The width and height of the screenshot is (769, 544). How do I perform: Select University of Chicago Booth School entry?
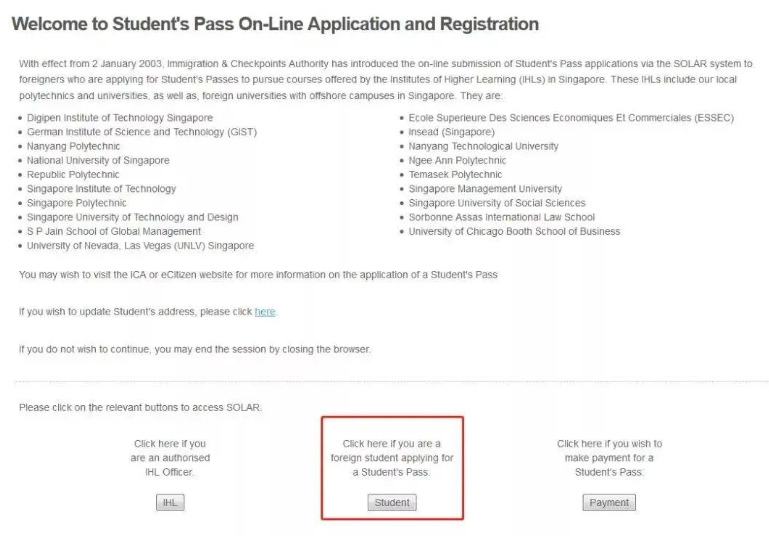pyautogui.click(x=514, y=231)
